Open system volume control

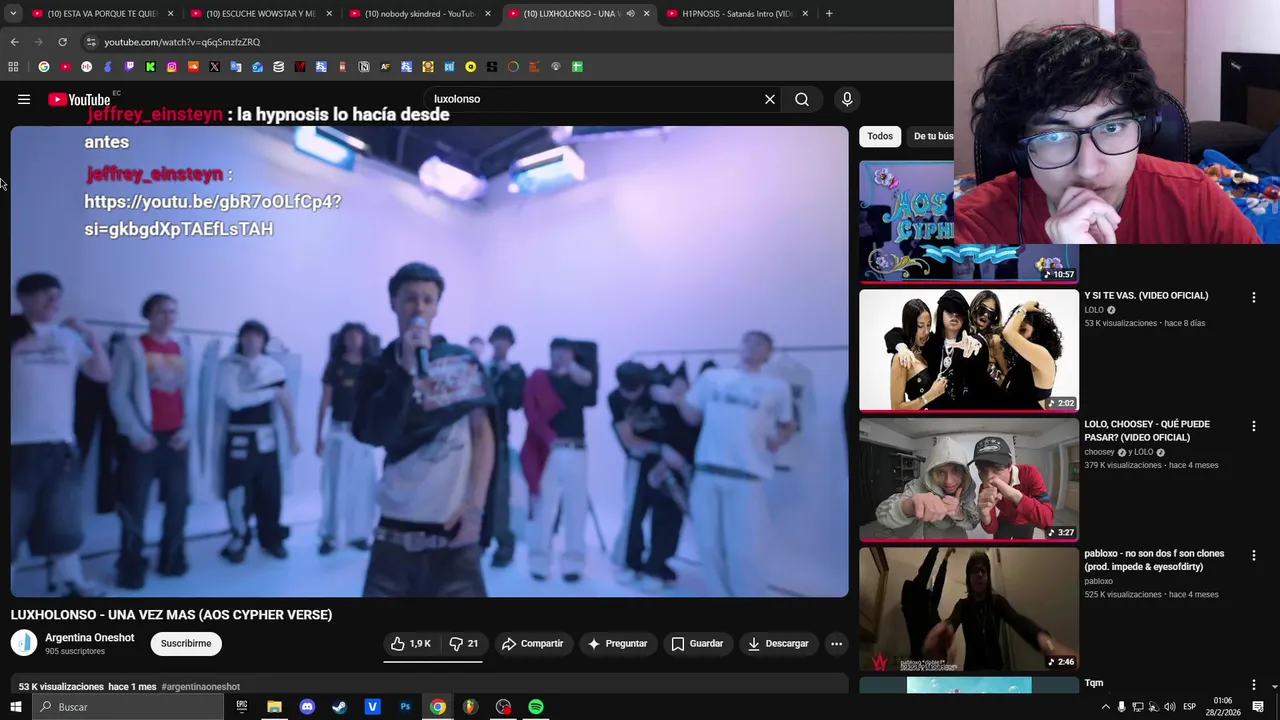pyautogui.click(x=1170, y=707)
